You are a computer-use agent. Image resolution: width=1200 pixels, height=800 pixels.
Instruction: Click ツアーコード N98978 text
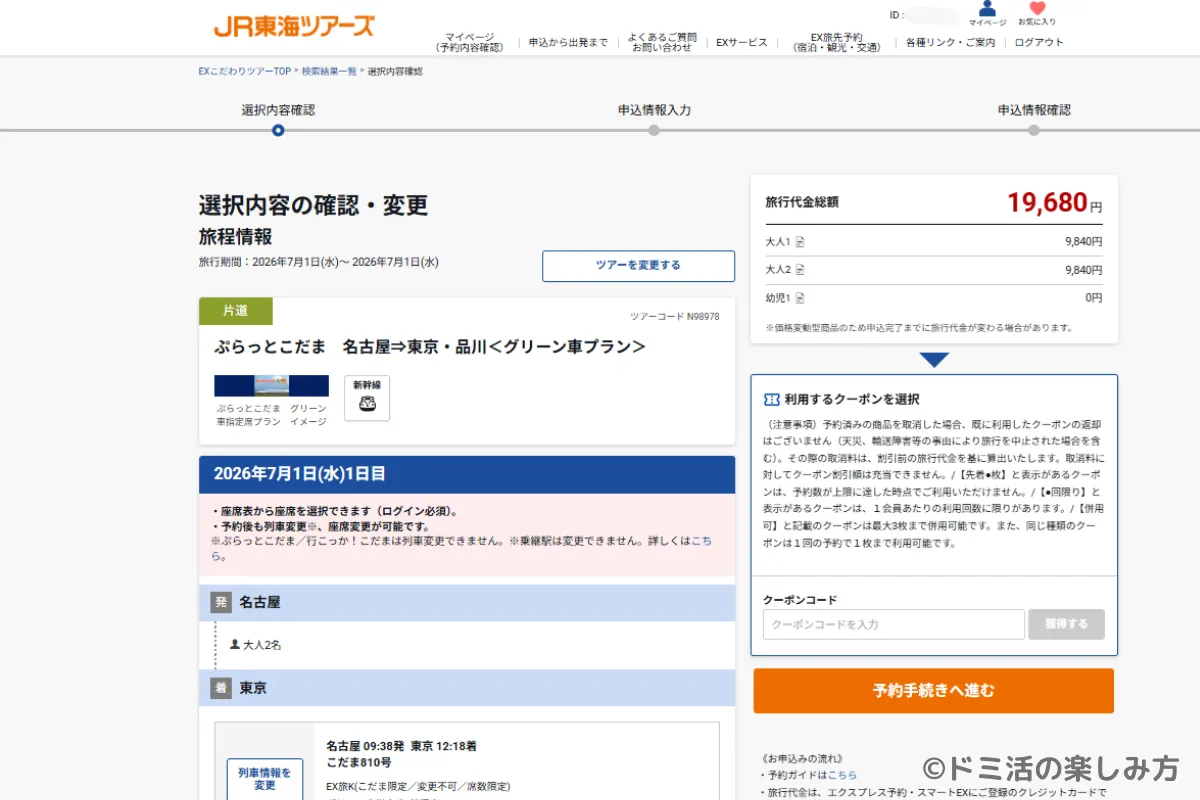point(674,316)
